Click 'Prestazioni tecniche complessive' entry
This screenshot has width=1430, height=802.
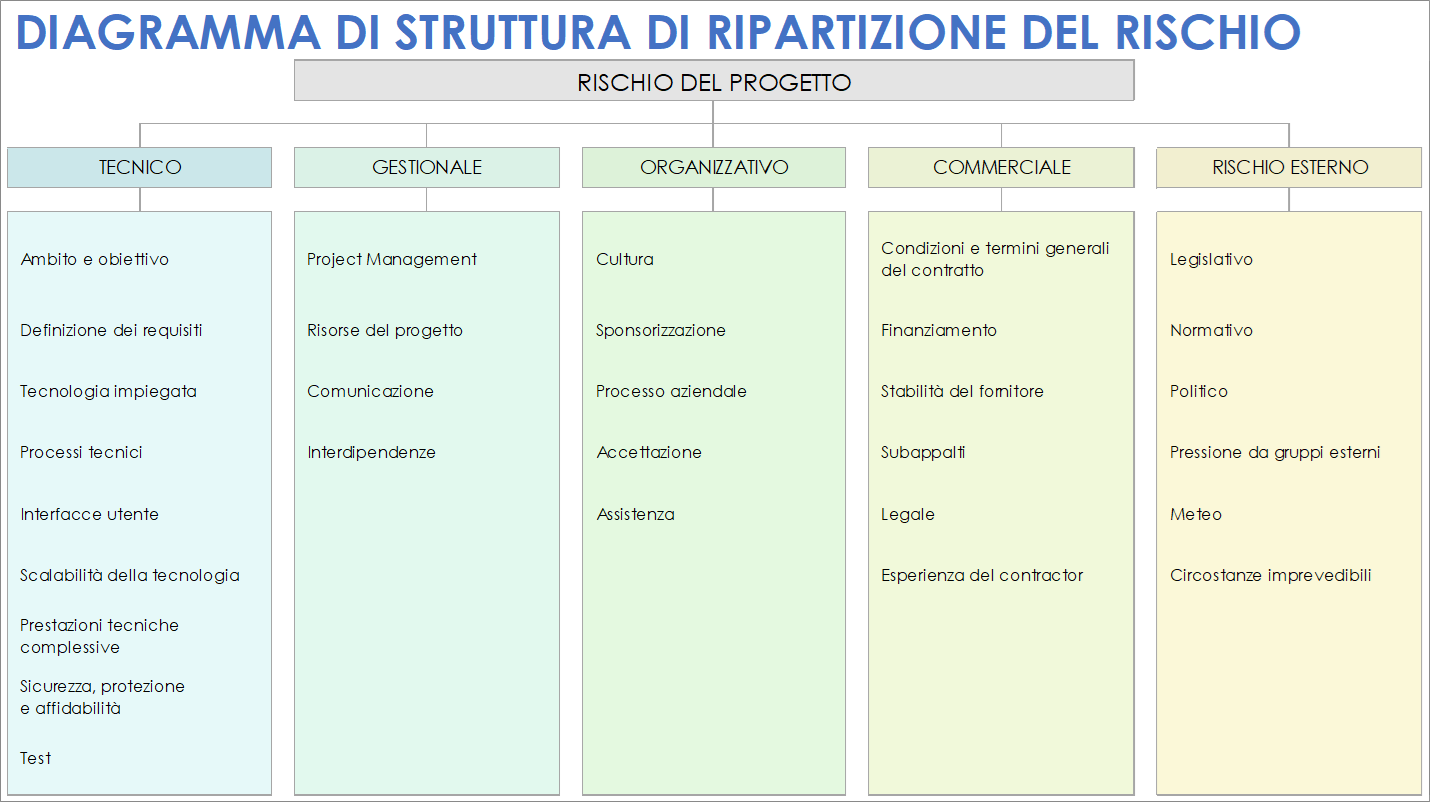pyautogui.click(x=99, y=636)
